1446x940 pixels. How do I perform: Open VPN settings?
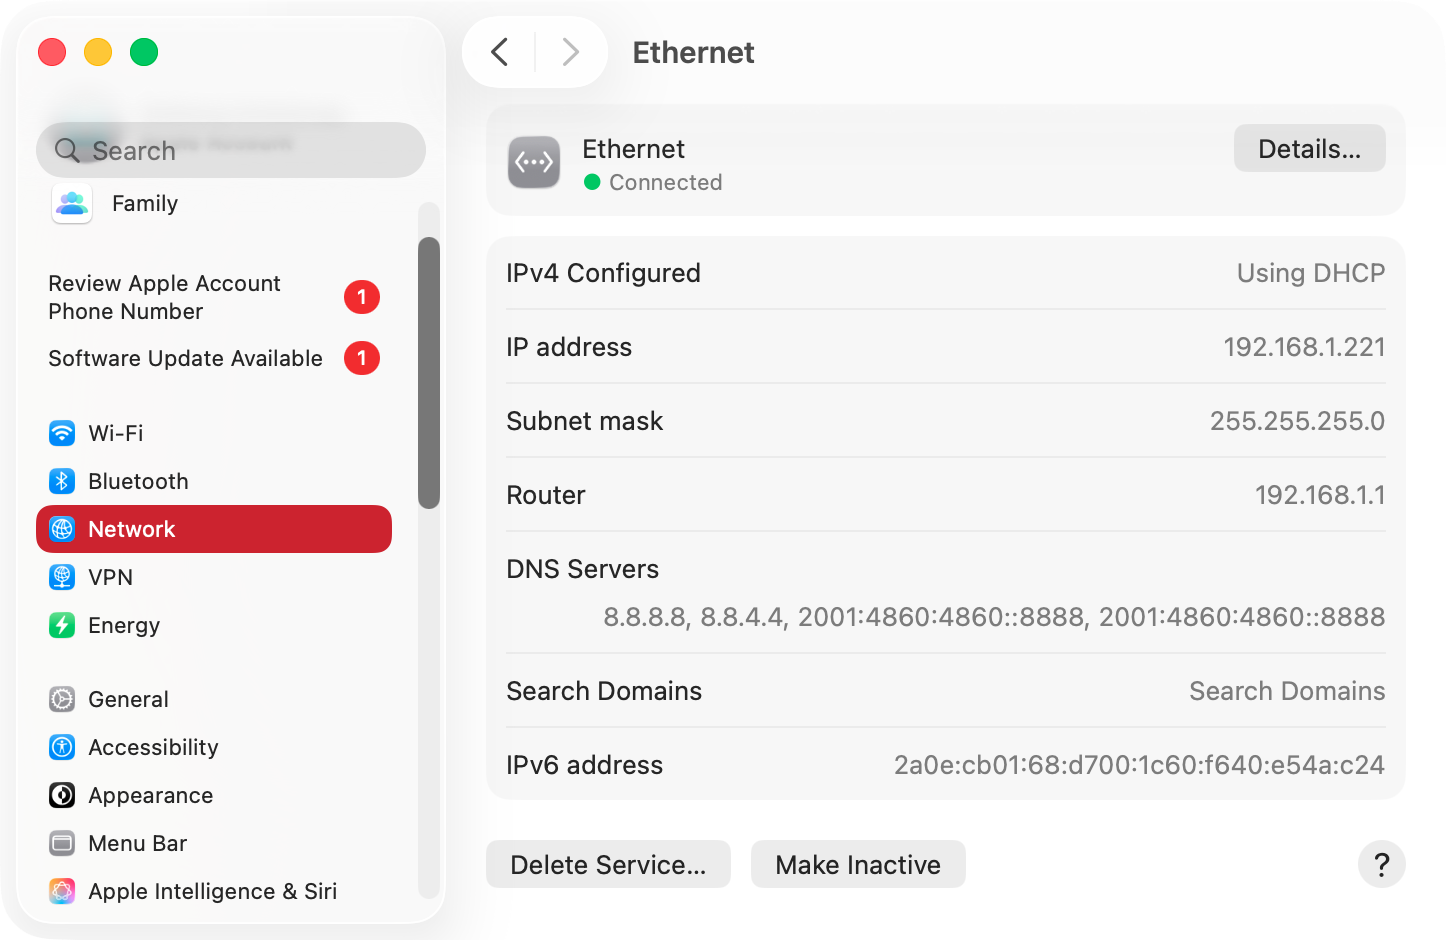coord(110,577)
